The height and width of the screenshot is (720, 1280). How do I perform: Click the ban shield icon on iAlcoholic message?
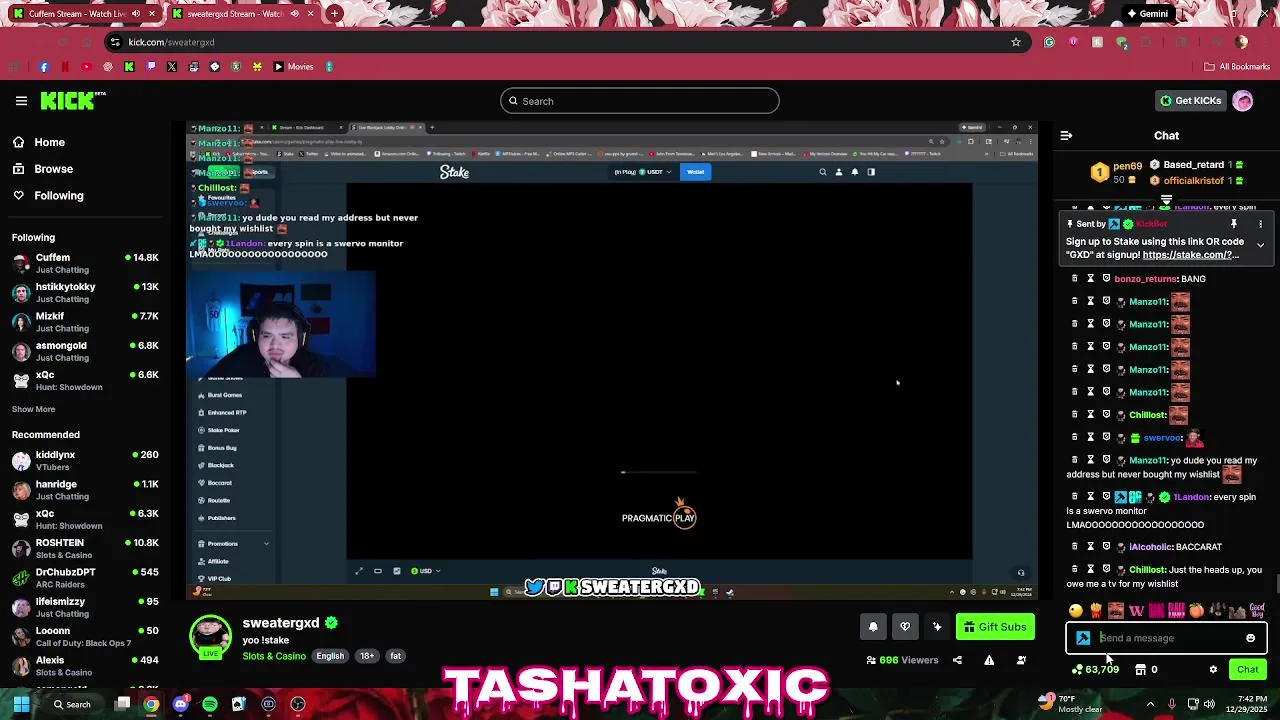1107,547
